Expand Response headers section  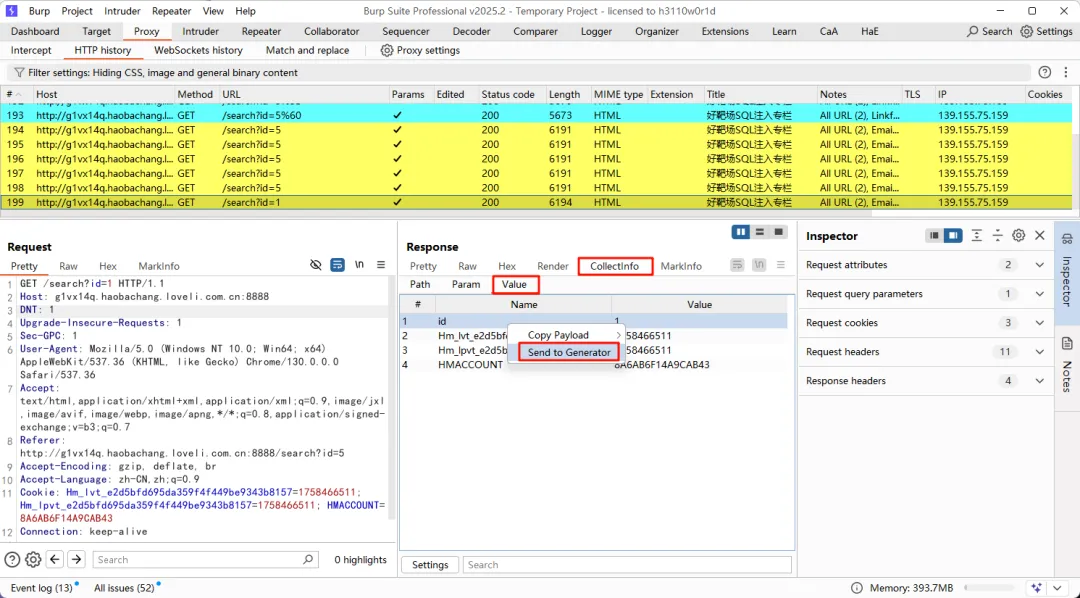point(1039,380)
